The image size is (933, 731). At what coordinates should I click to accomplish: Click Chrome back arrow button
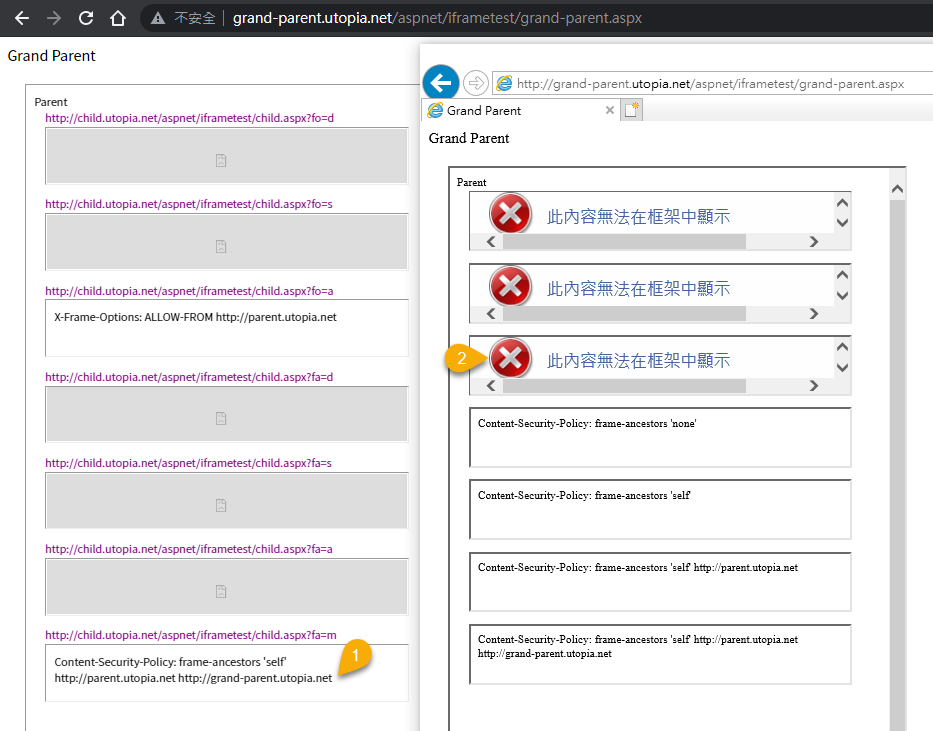point(21,18)
